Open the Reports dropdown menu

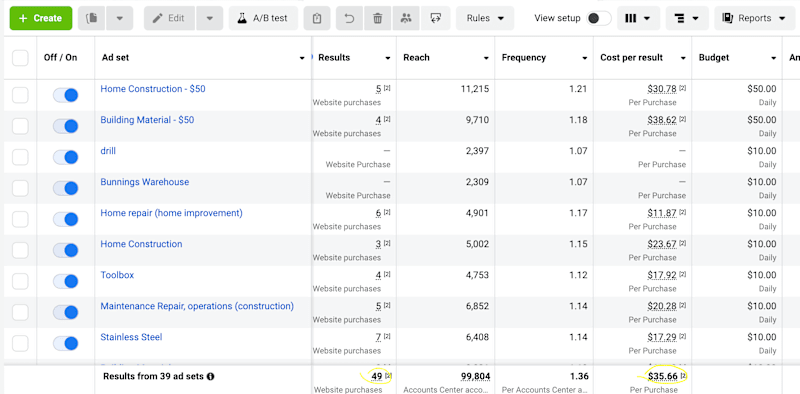pos(755,18)
